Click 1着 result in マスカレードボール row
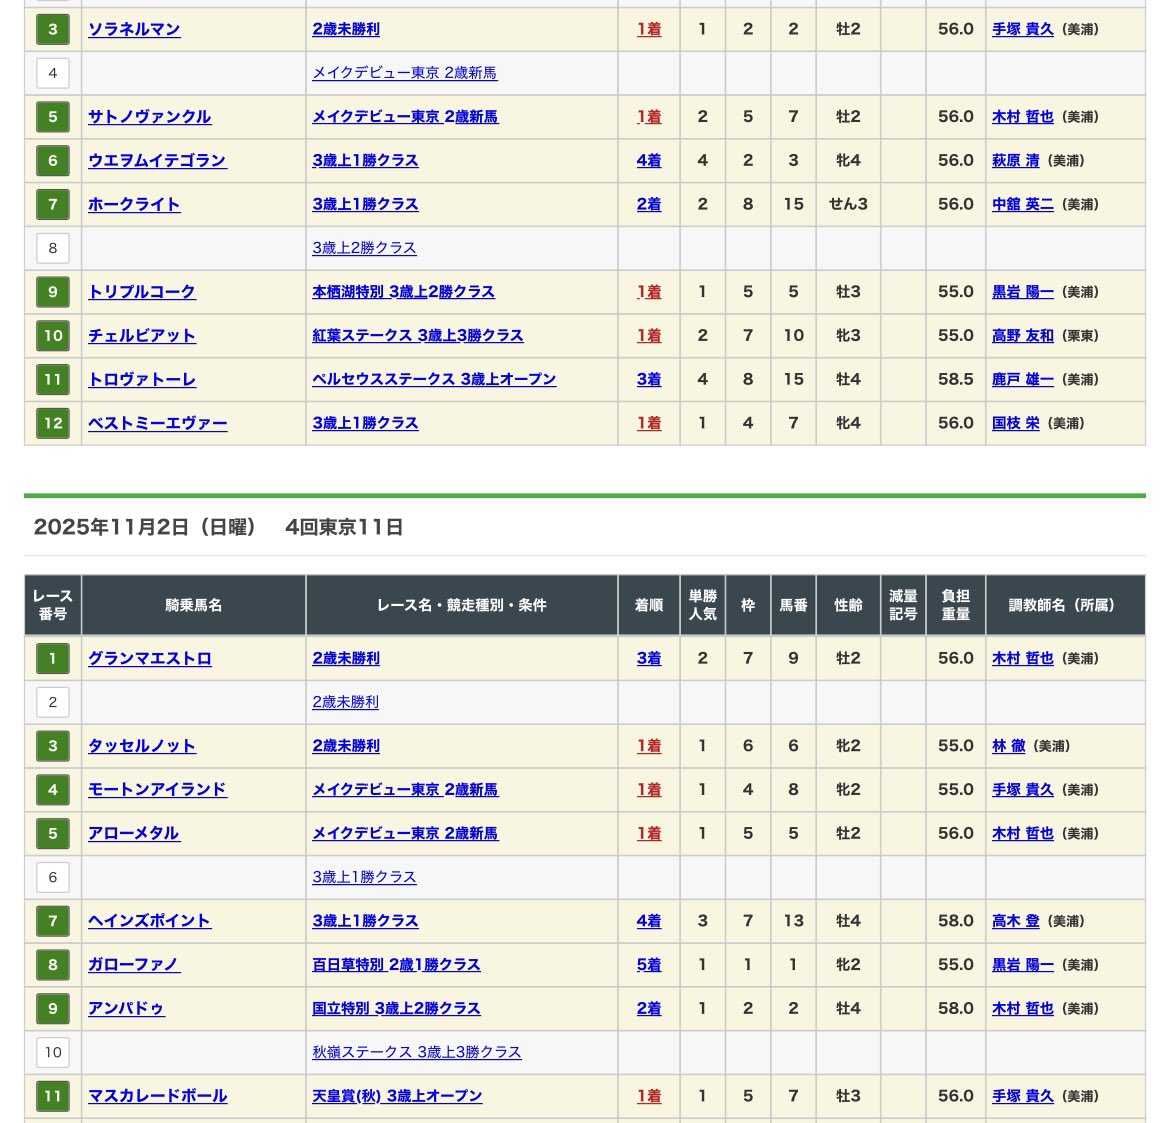 648,1096
